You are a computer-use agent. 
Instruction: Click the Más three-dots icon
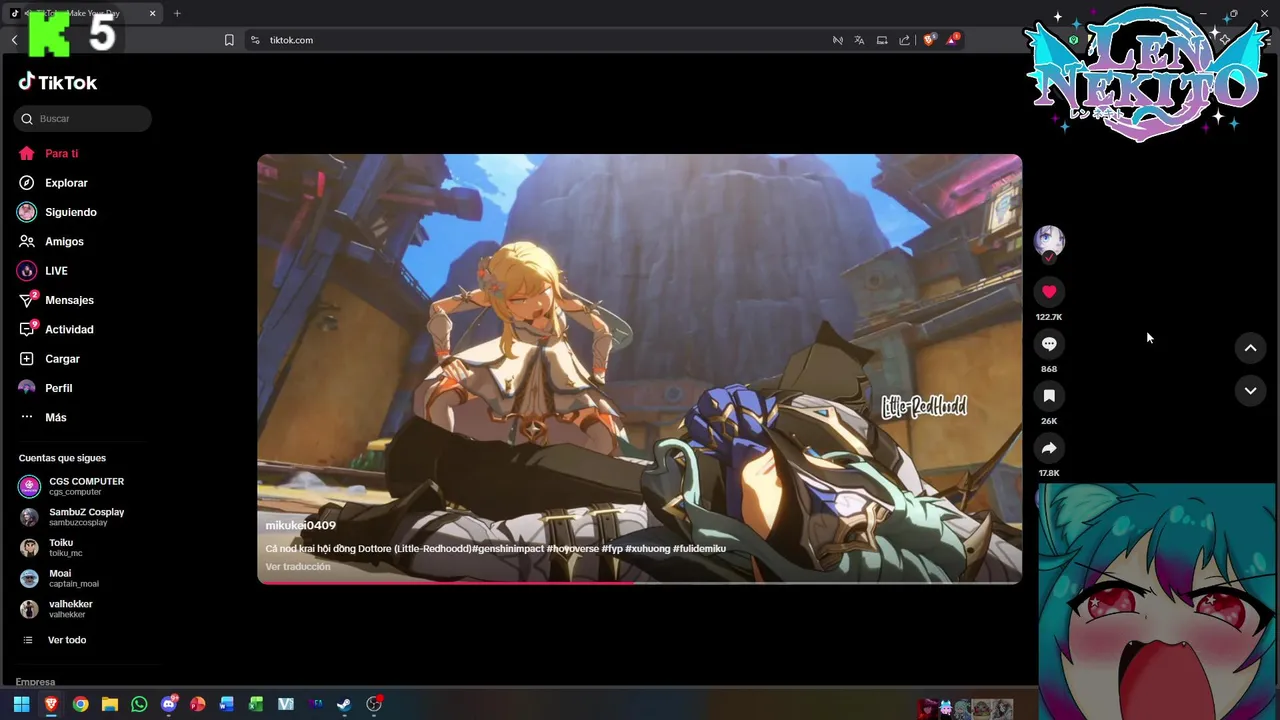[27, 417]
